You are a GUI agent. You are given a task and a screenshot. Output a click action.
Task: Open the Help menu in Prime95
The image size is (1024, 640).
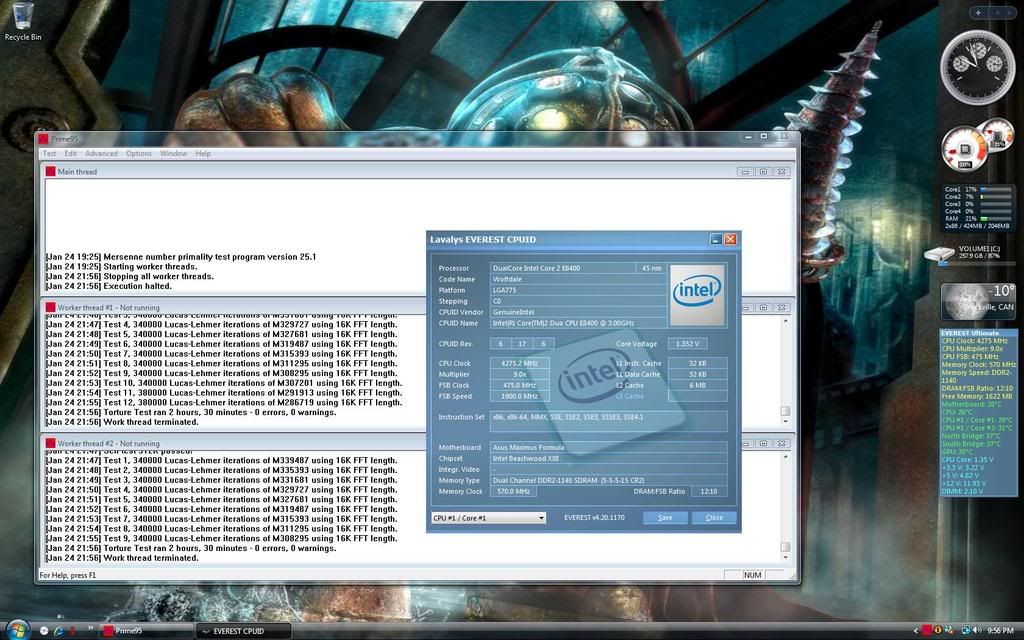coord(203,153)
